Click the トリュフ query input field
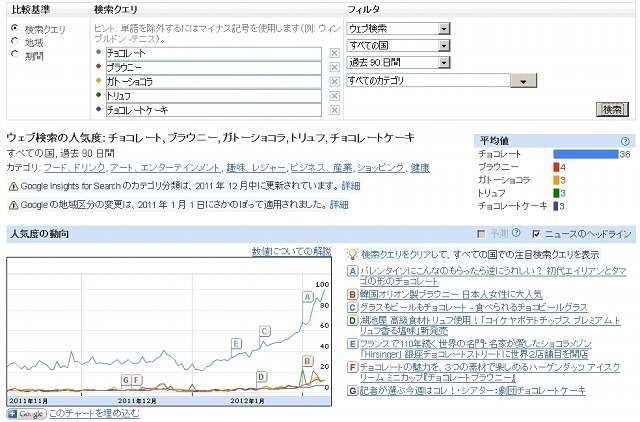The width and height of the screenshot is (640, 422). point(214,96)
